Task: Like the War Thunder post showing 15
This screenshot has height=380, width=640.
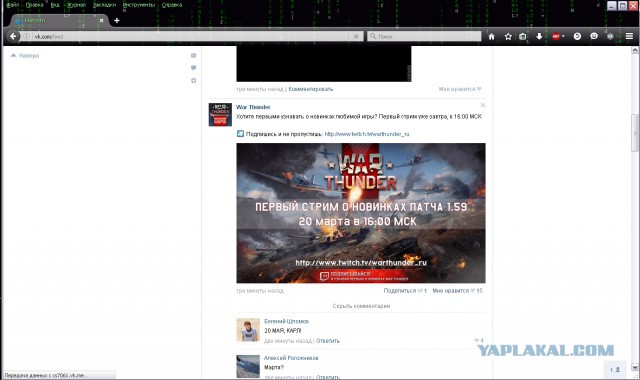Action: tap(457, 291)
